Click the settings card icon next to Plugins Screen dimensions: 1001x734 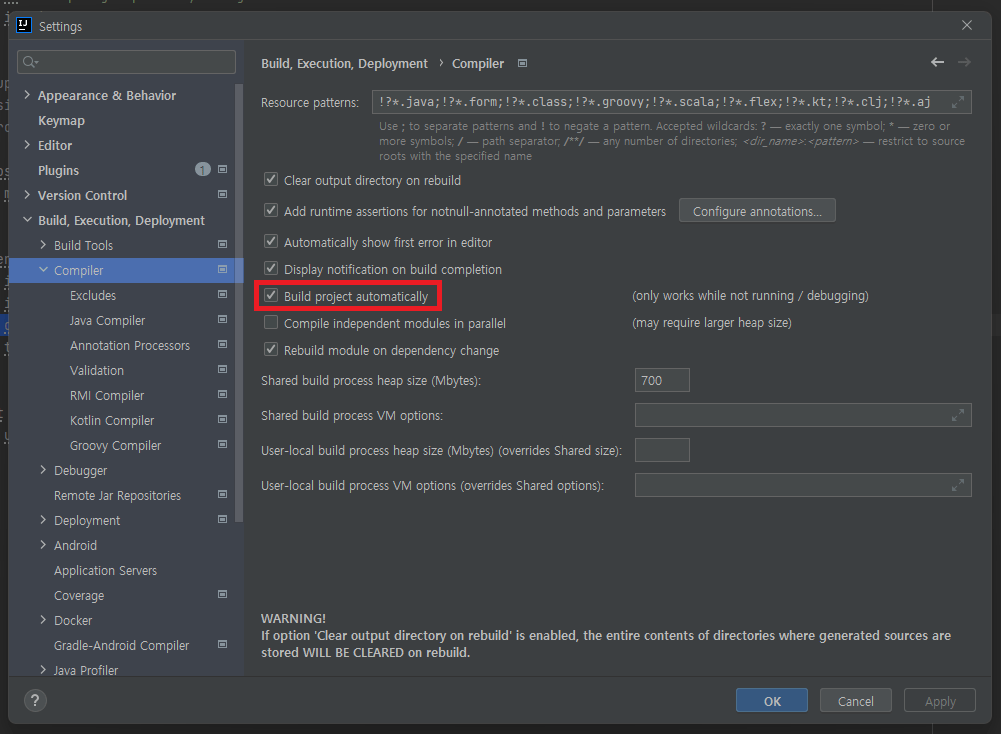pos(222,169)
